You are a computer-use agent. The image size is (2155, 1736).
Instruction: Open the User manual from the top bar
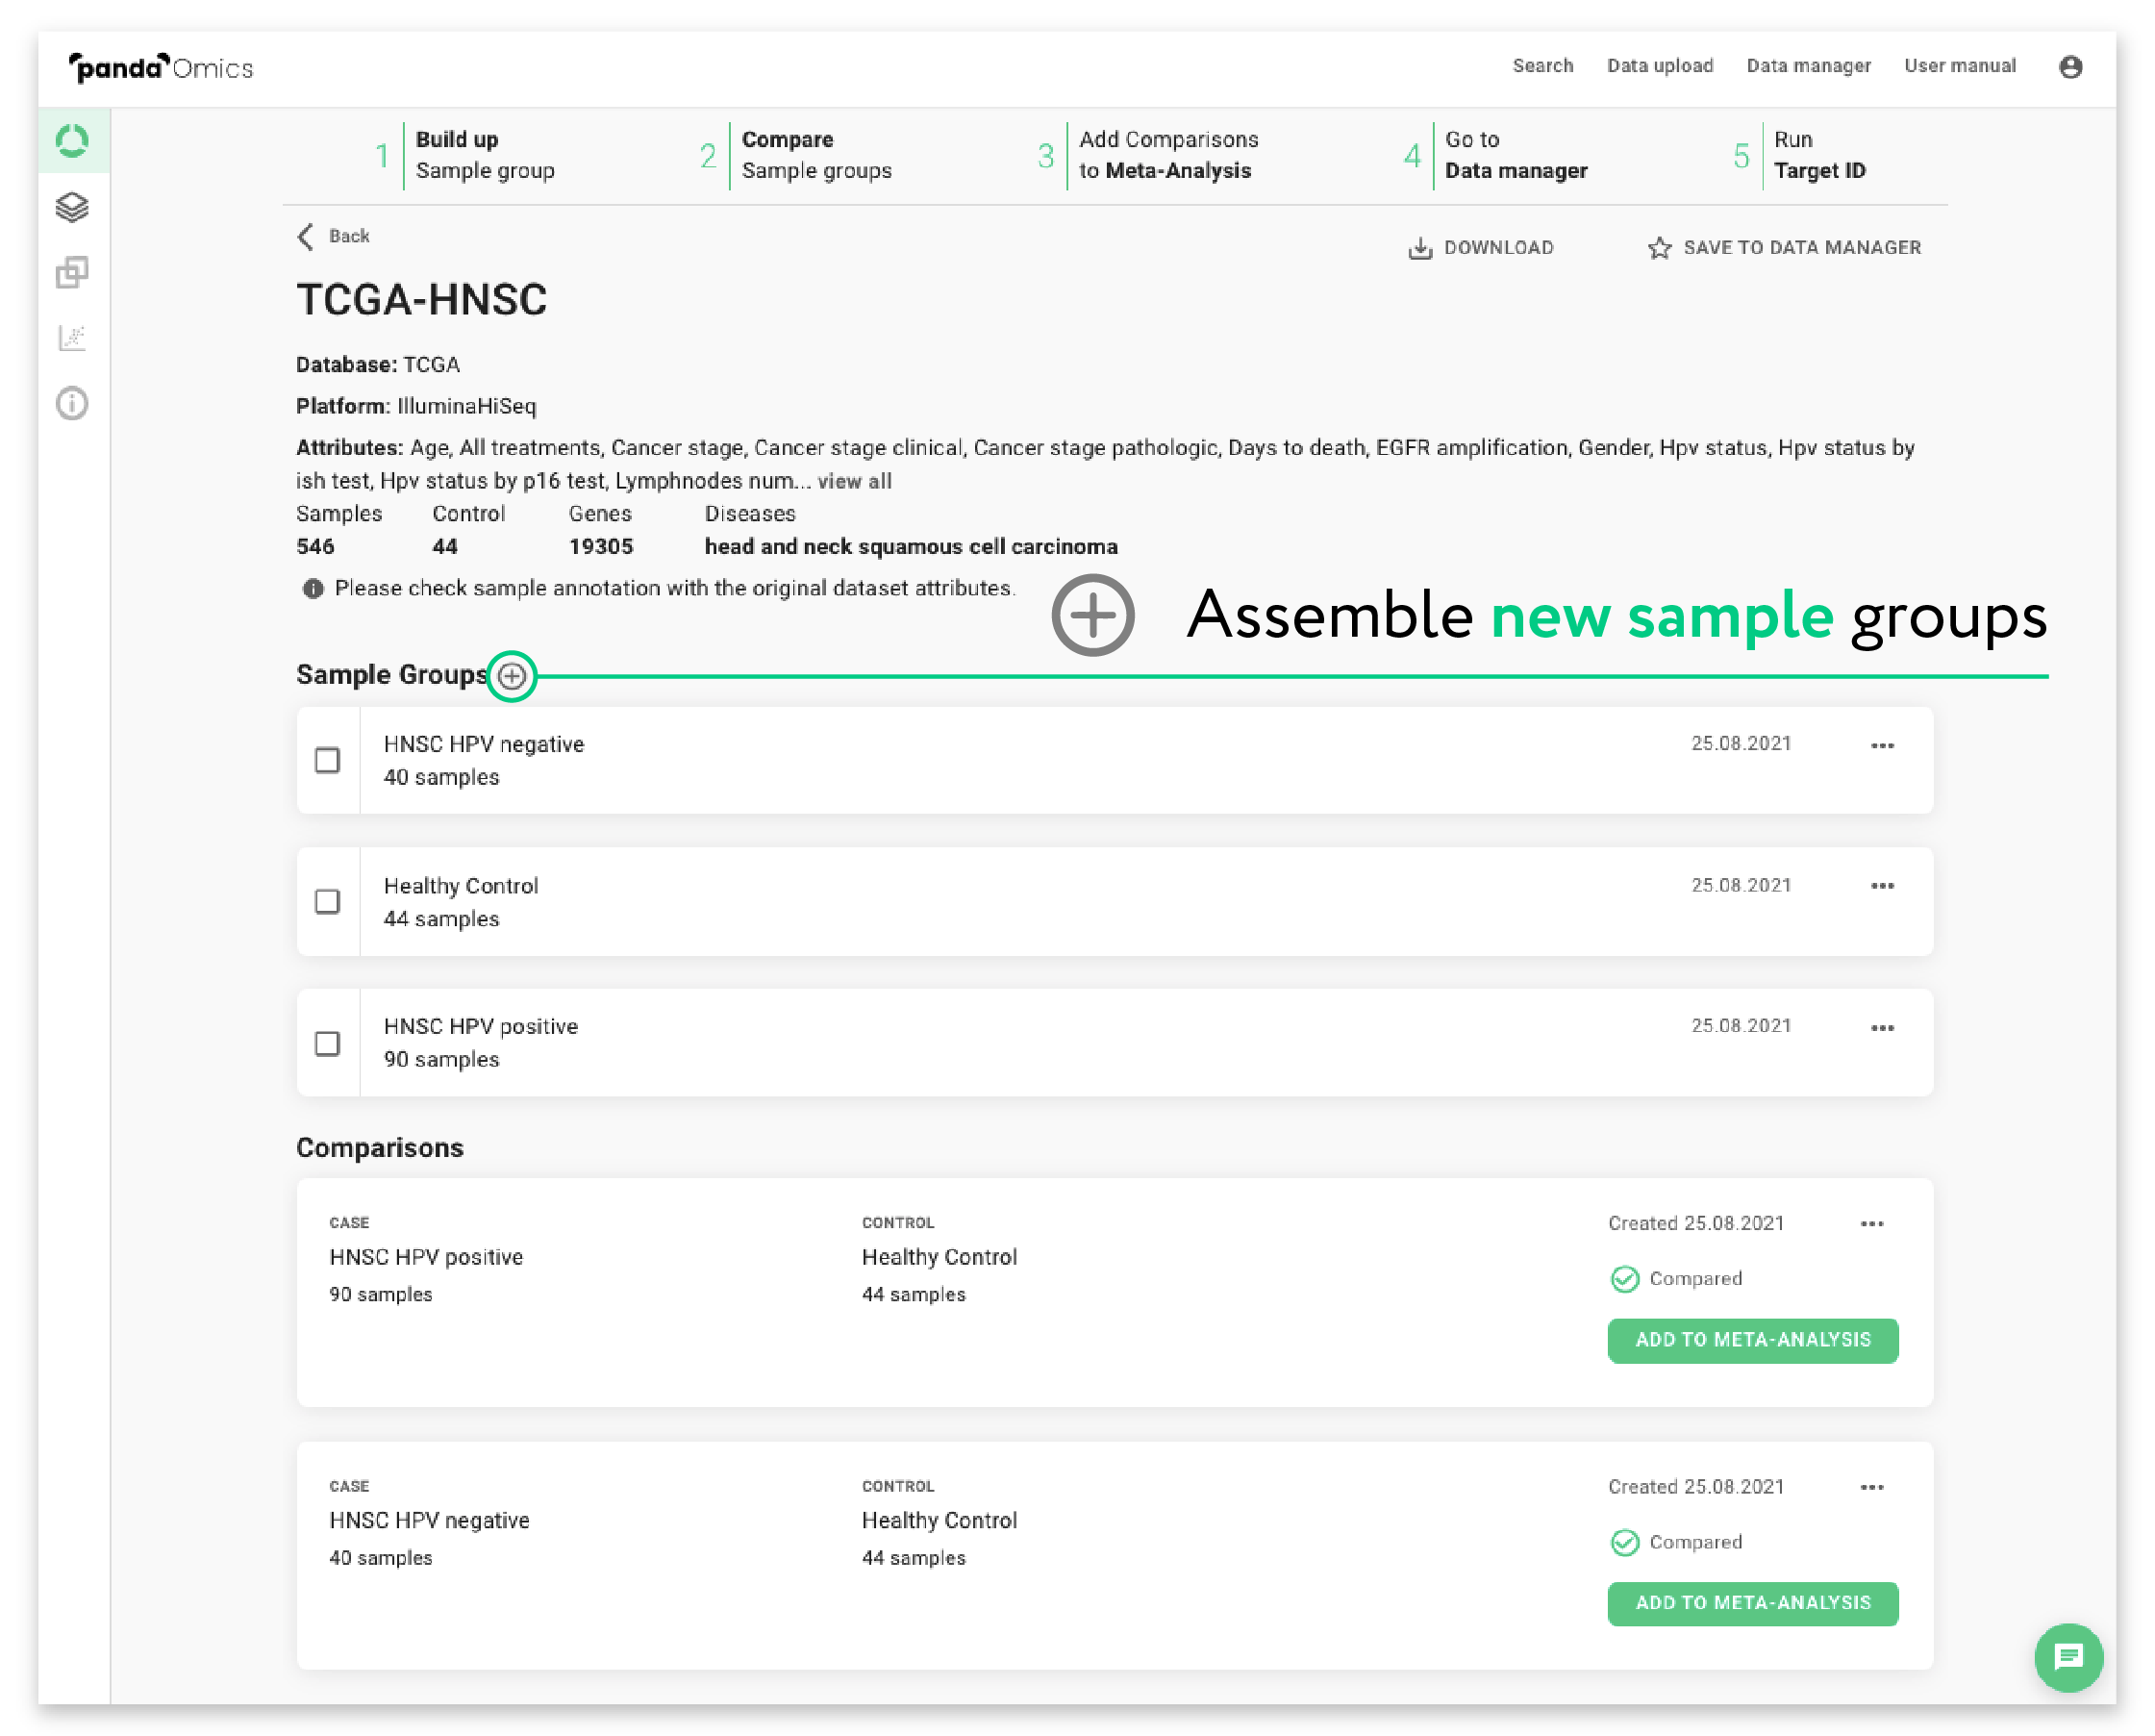(x=1959, y=66)
